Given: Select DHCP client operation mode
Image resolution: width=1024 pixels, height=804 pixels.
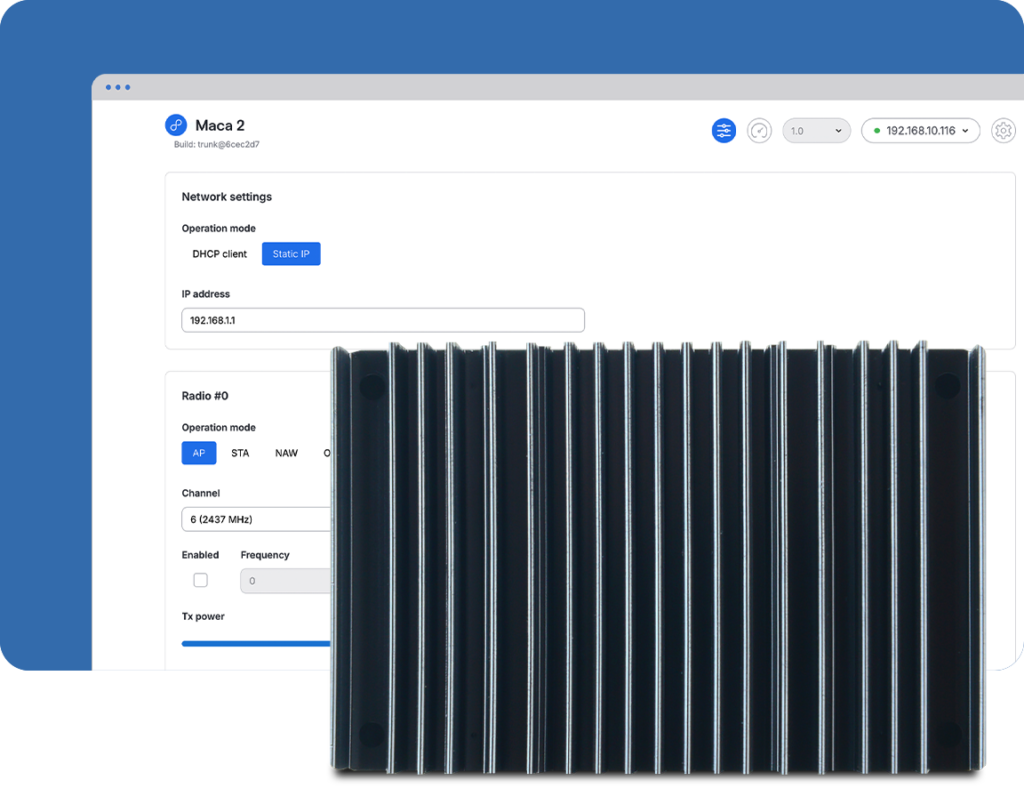Looking at the screenshot, I should (x=220, y=254).
